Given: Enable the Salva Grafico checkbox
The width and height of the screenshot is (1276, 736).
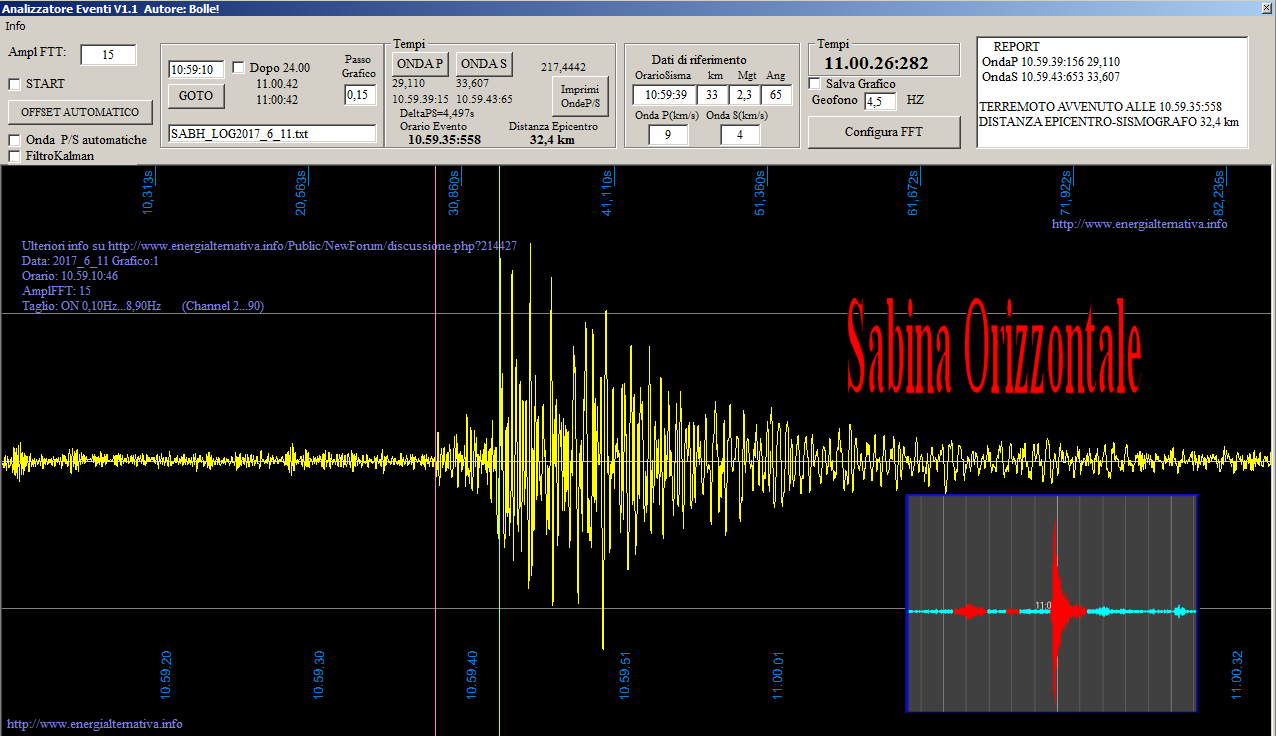Looking at the screenshot, I should (x=814, y=84).
